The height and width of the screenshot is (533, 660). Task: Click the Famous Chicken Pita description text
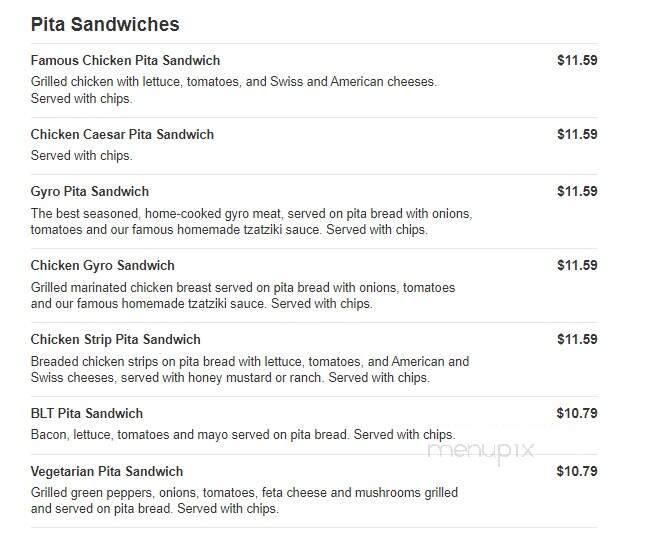pos(234,90)
